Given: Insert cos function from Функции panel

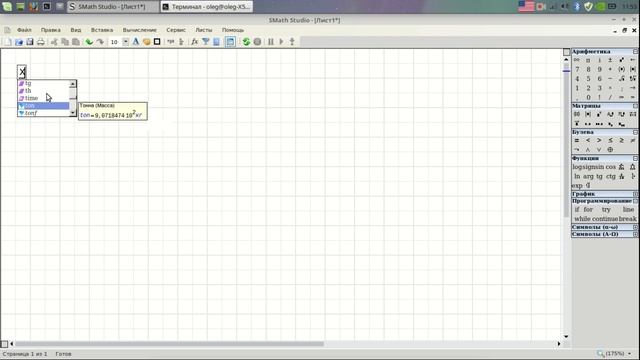Looking at the screenshot, I should [x=610, y=167].
